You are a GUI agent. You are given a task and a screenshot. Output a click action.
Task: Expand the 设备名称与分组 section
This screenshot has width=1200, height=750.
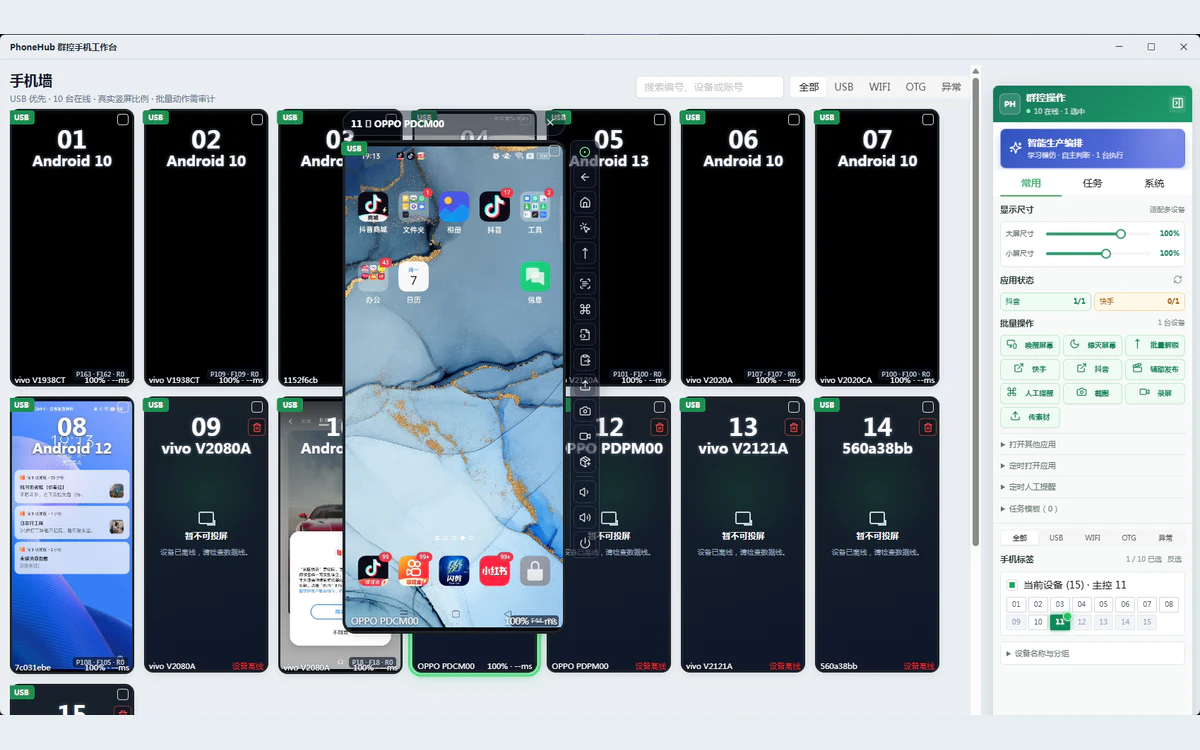point(1092,653)
